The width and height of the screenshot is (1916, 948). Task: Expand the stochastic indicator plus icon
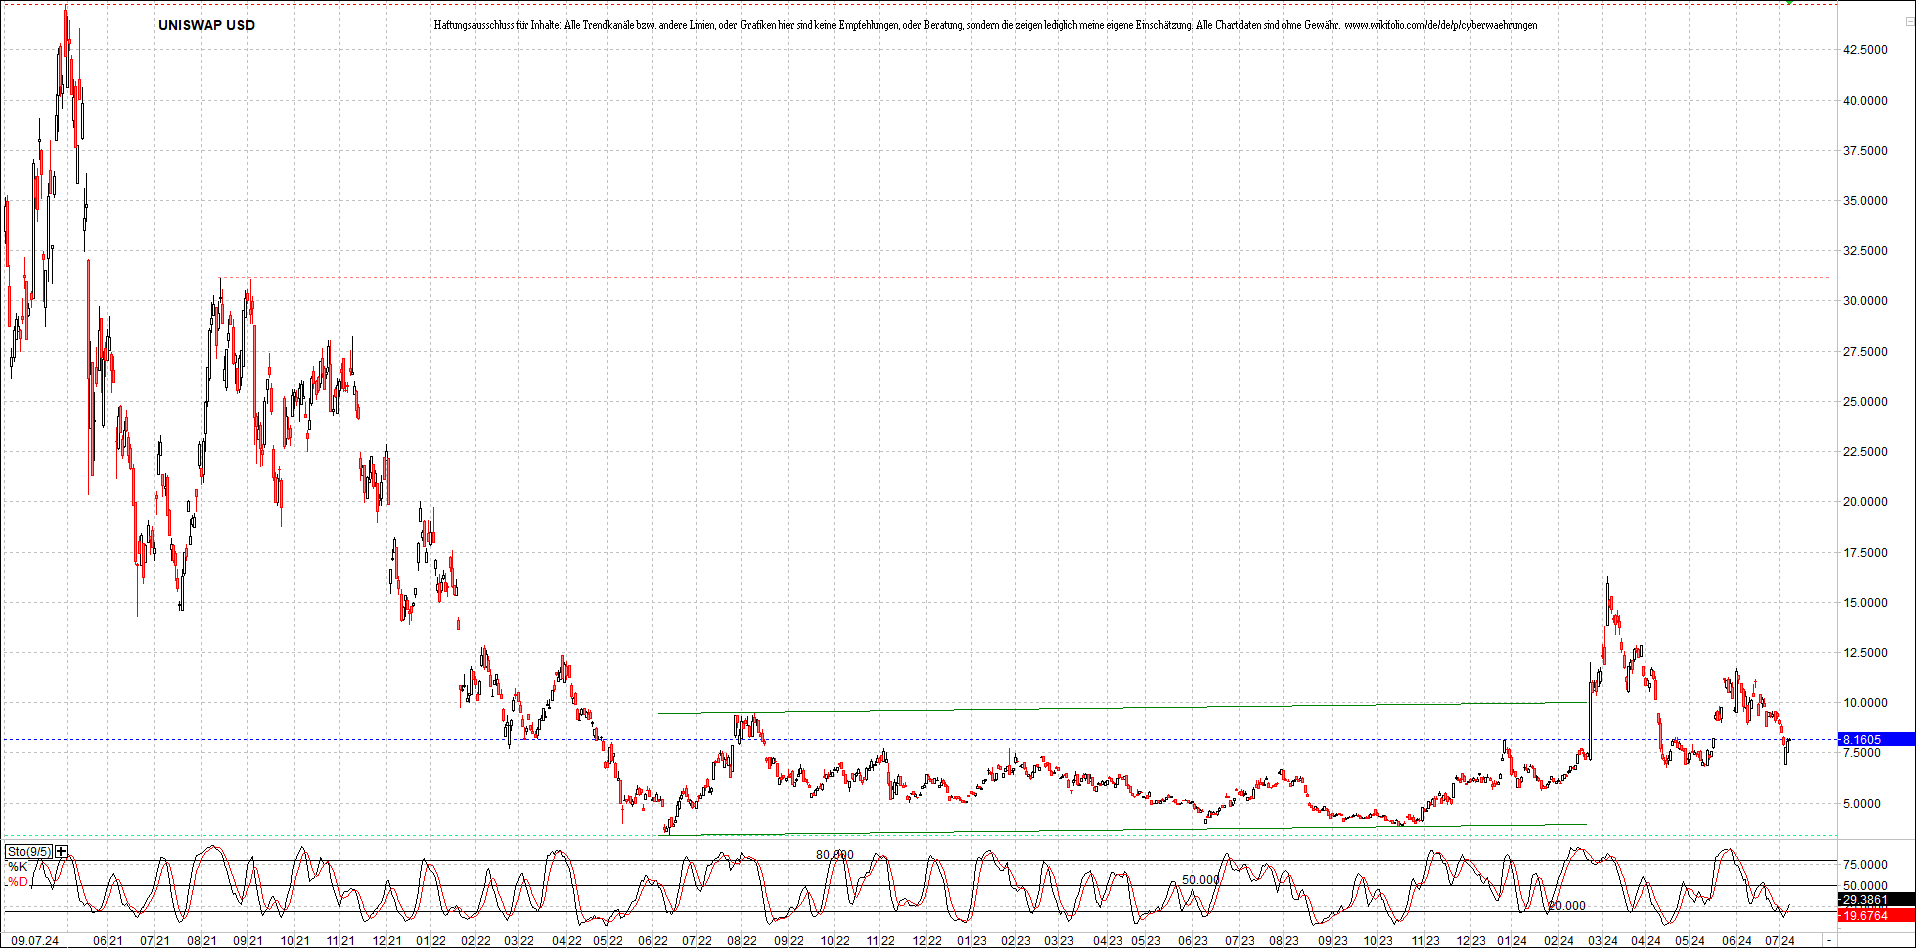(62, 851)
